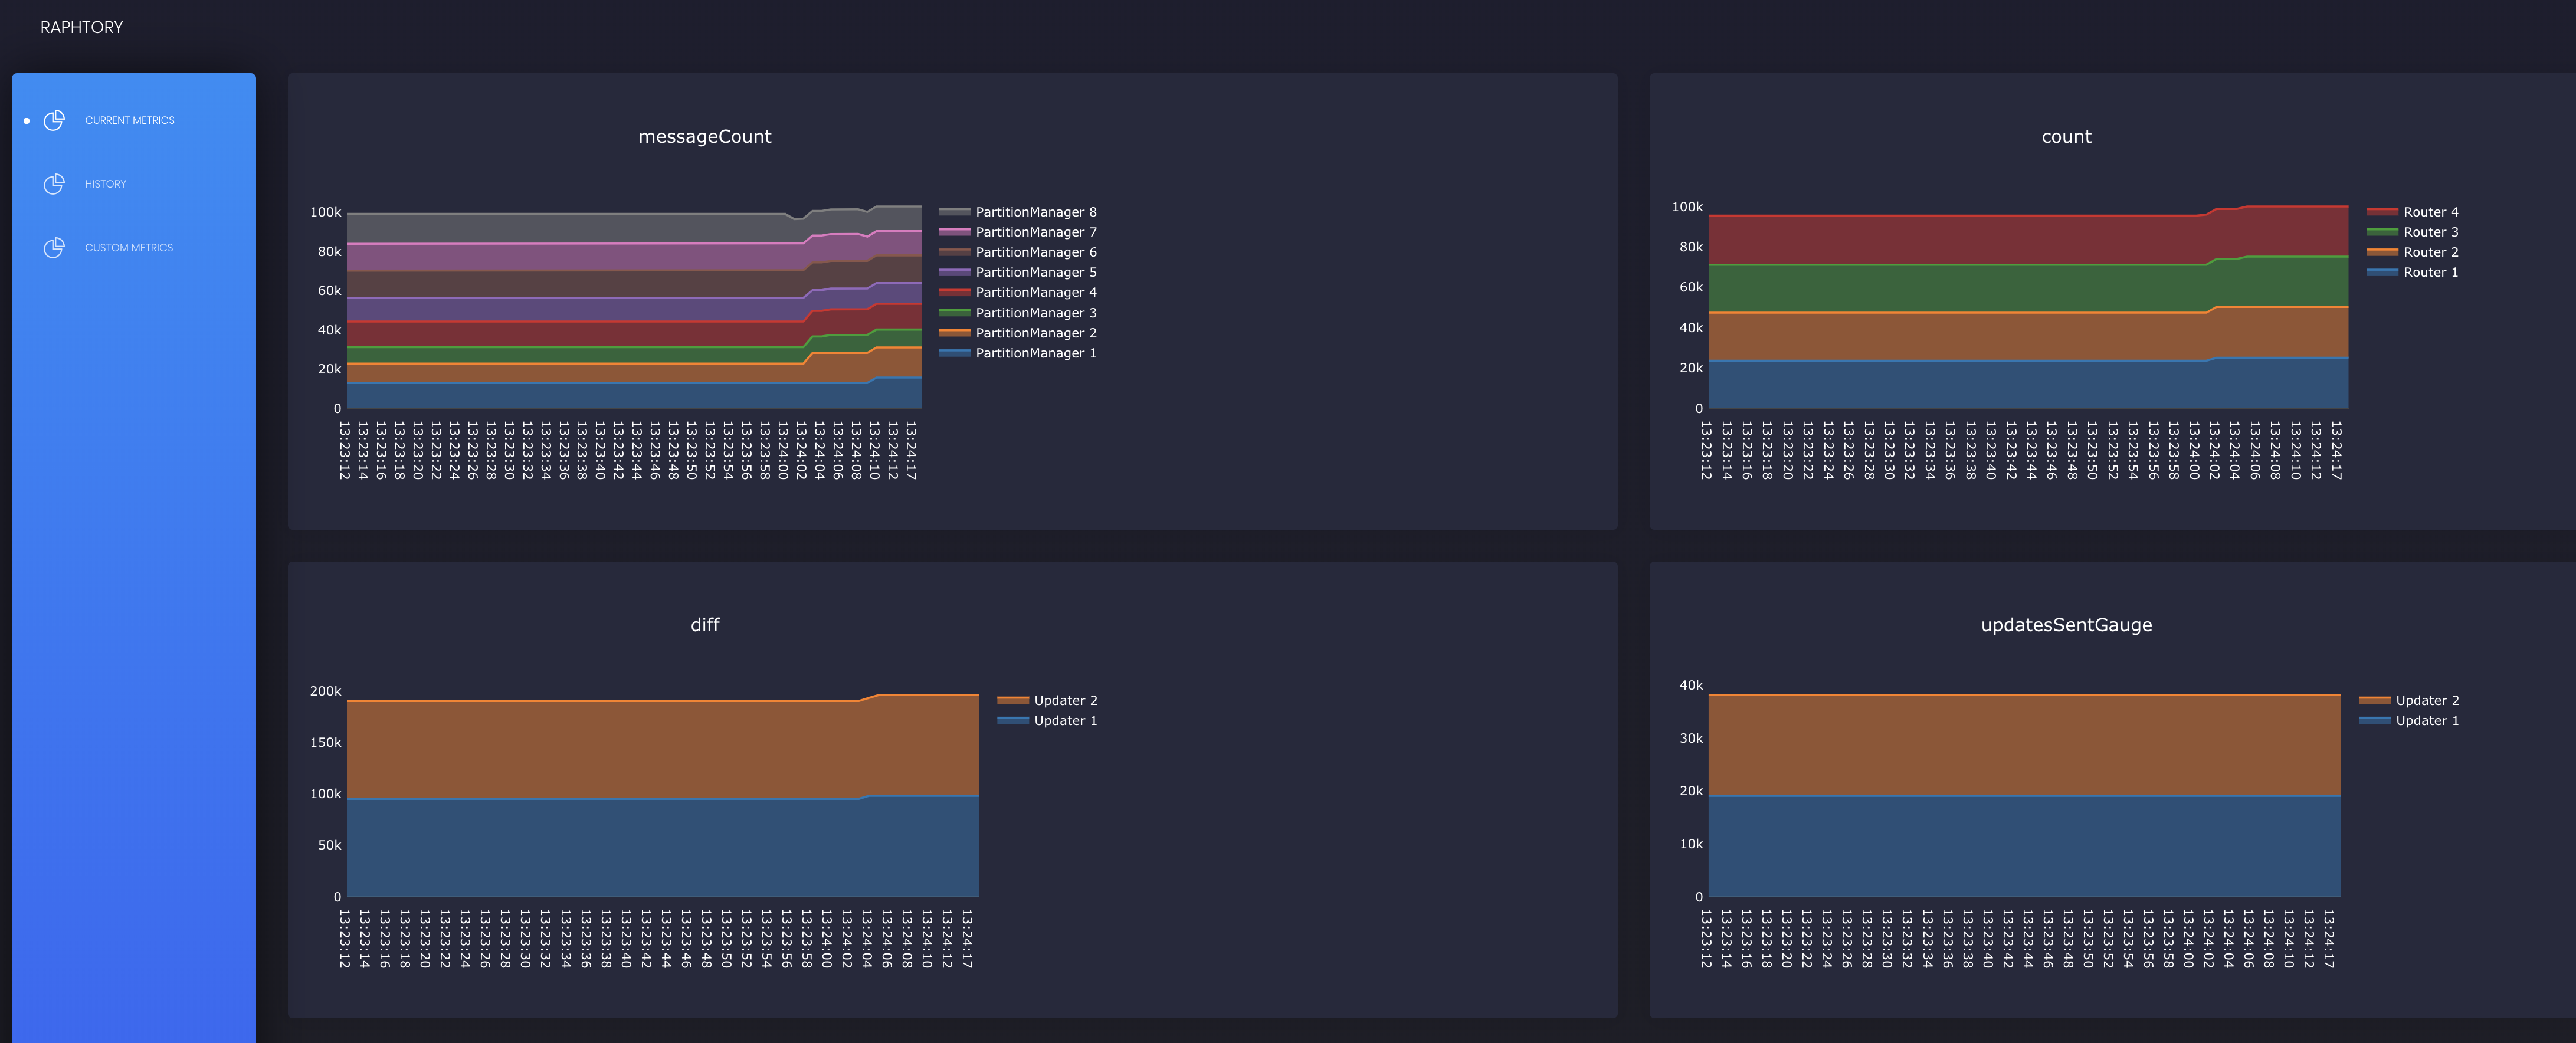The width and height of the screenshot is (2576, 1043).
Task: Go to the History page
Action: [105, 184]
